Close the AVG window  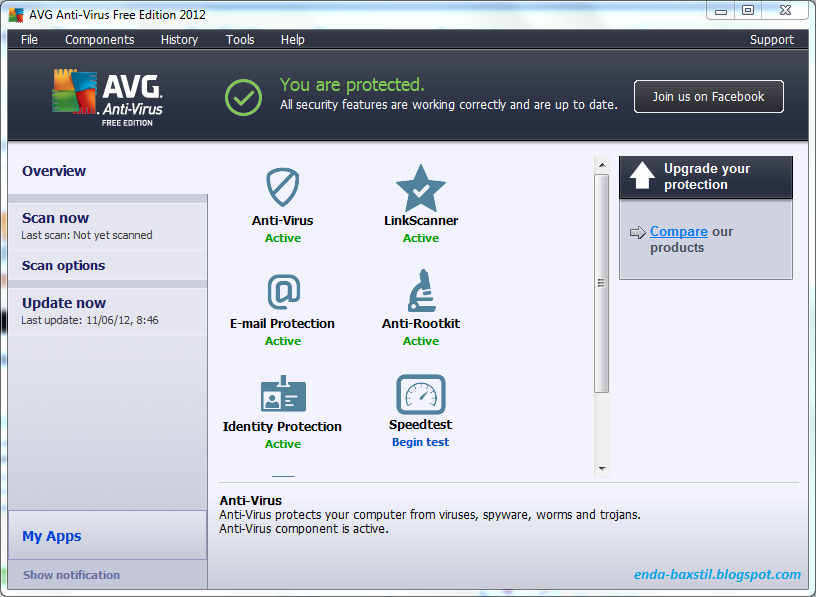[x=785, y=11]
